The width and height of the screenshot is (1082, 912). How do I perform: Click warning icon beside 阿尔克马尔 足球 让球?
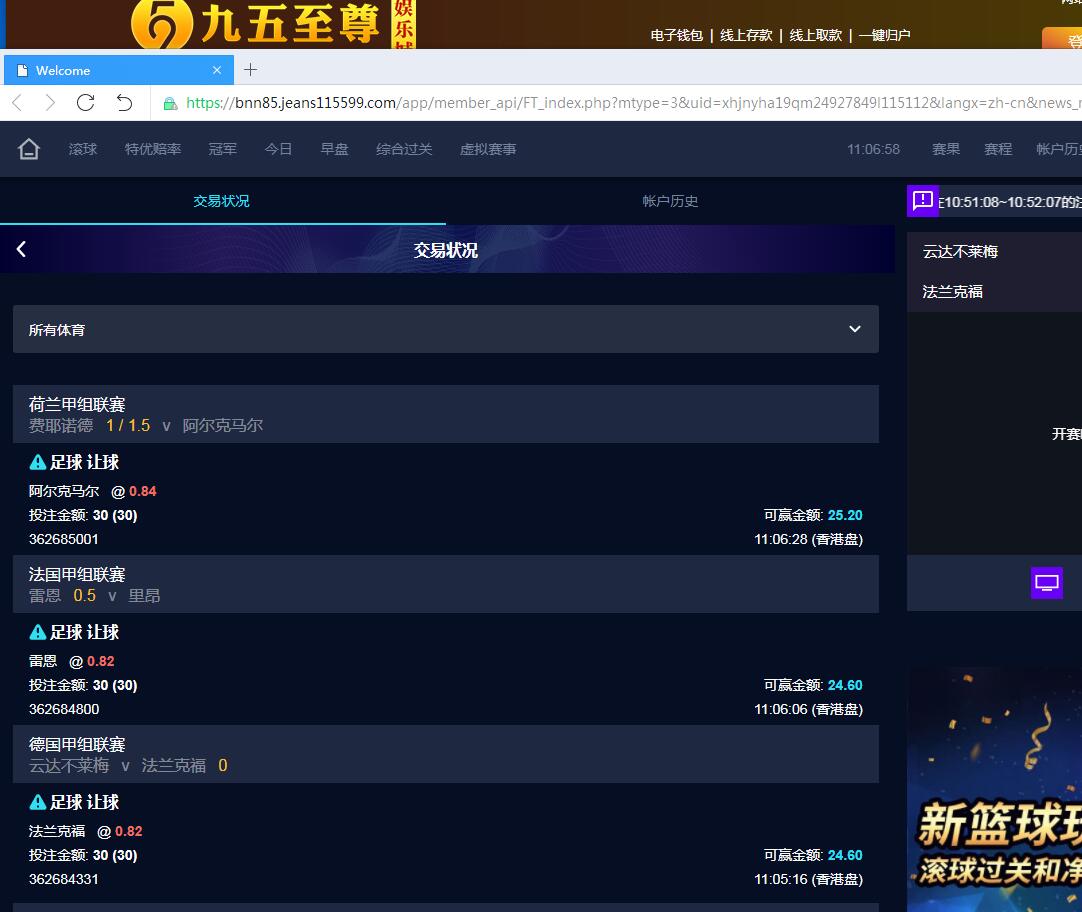point(38,462)
